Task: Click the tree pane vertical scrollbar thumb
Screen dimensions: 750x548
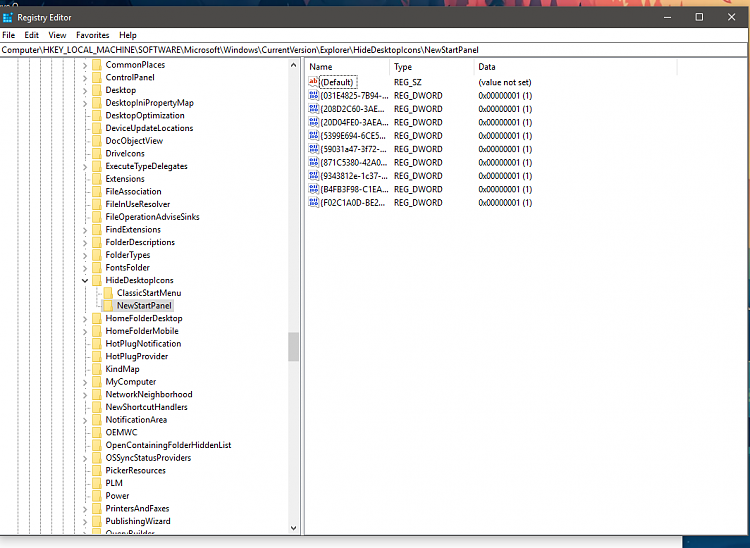Action: [x=293, y=347]
